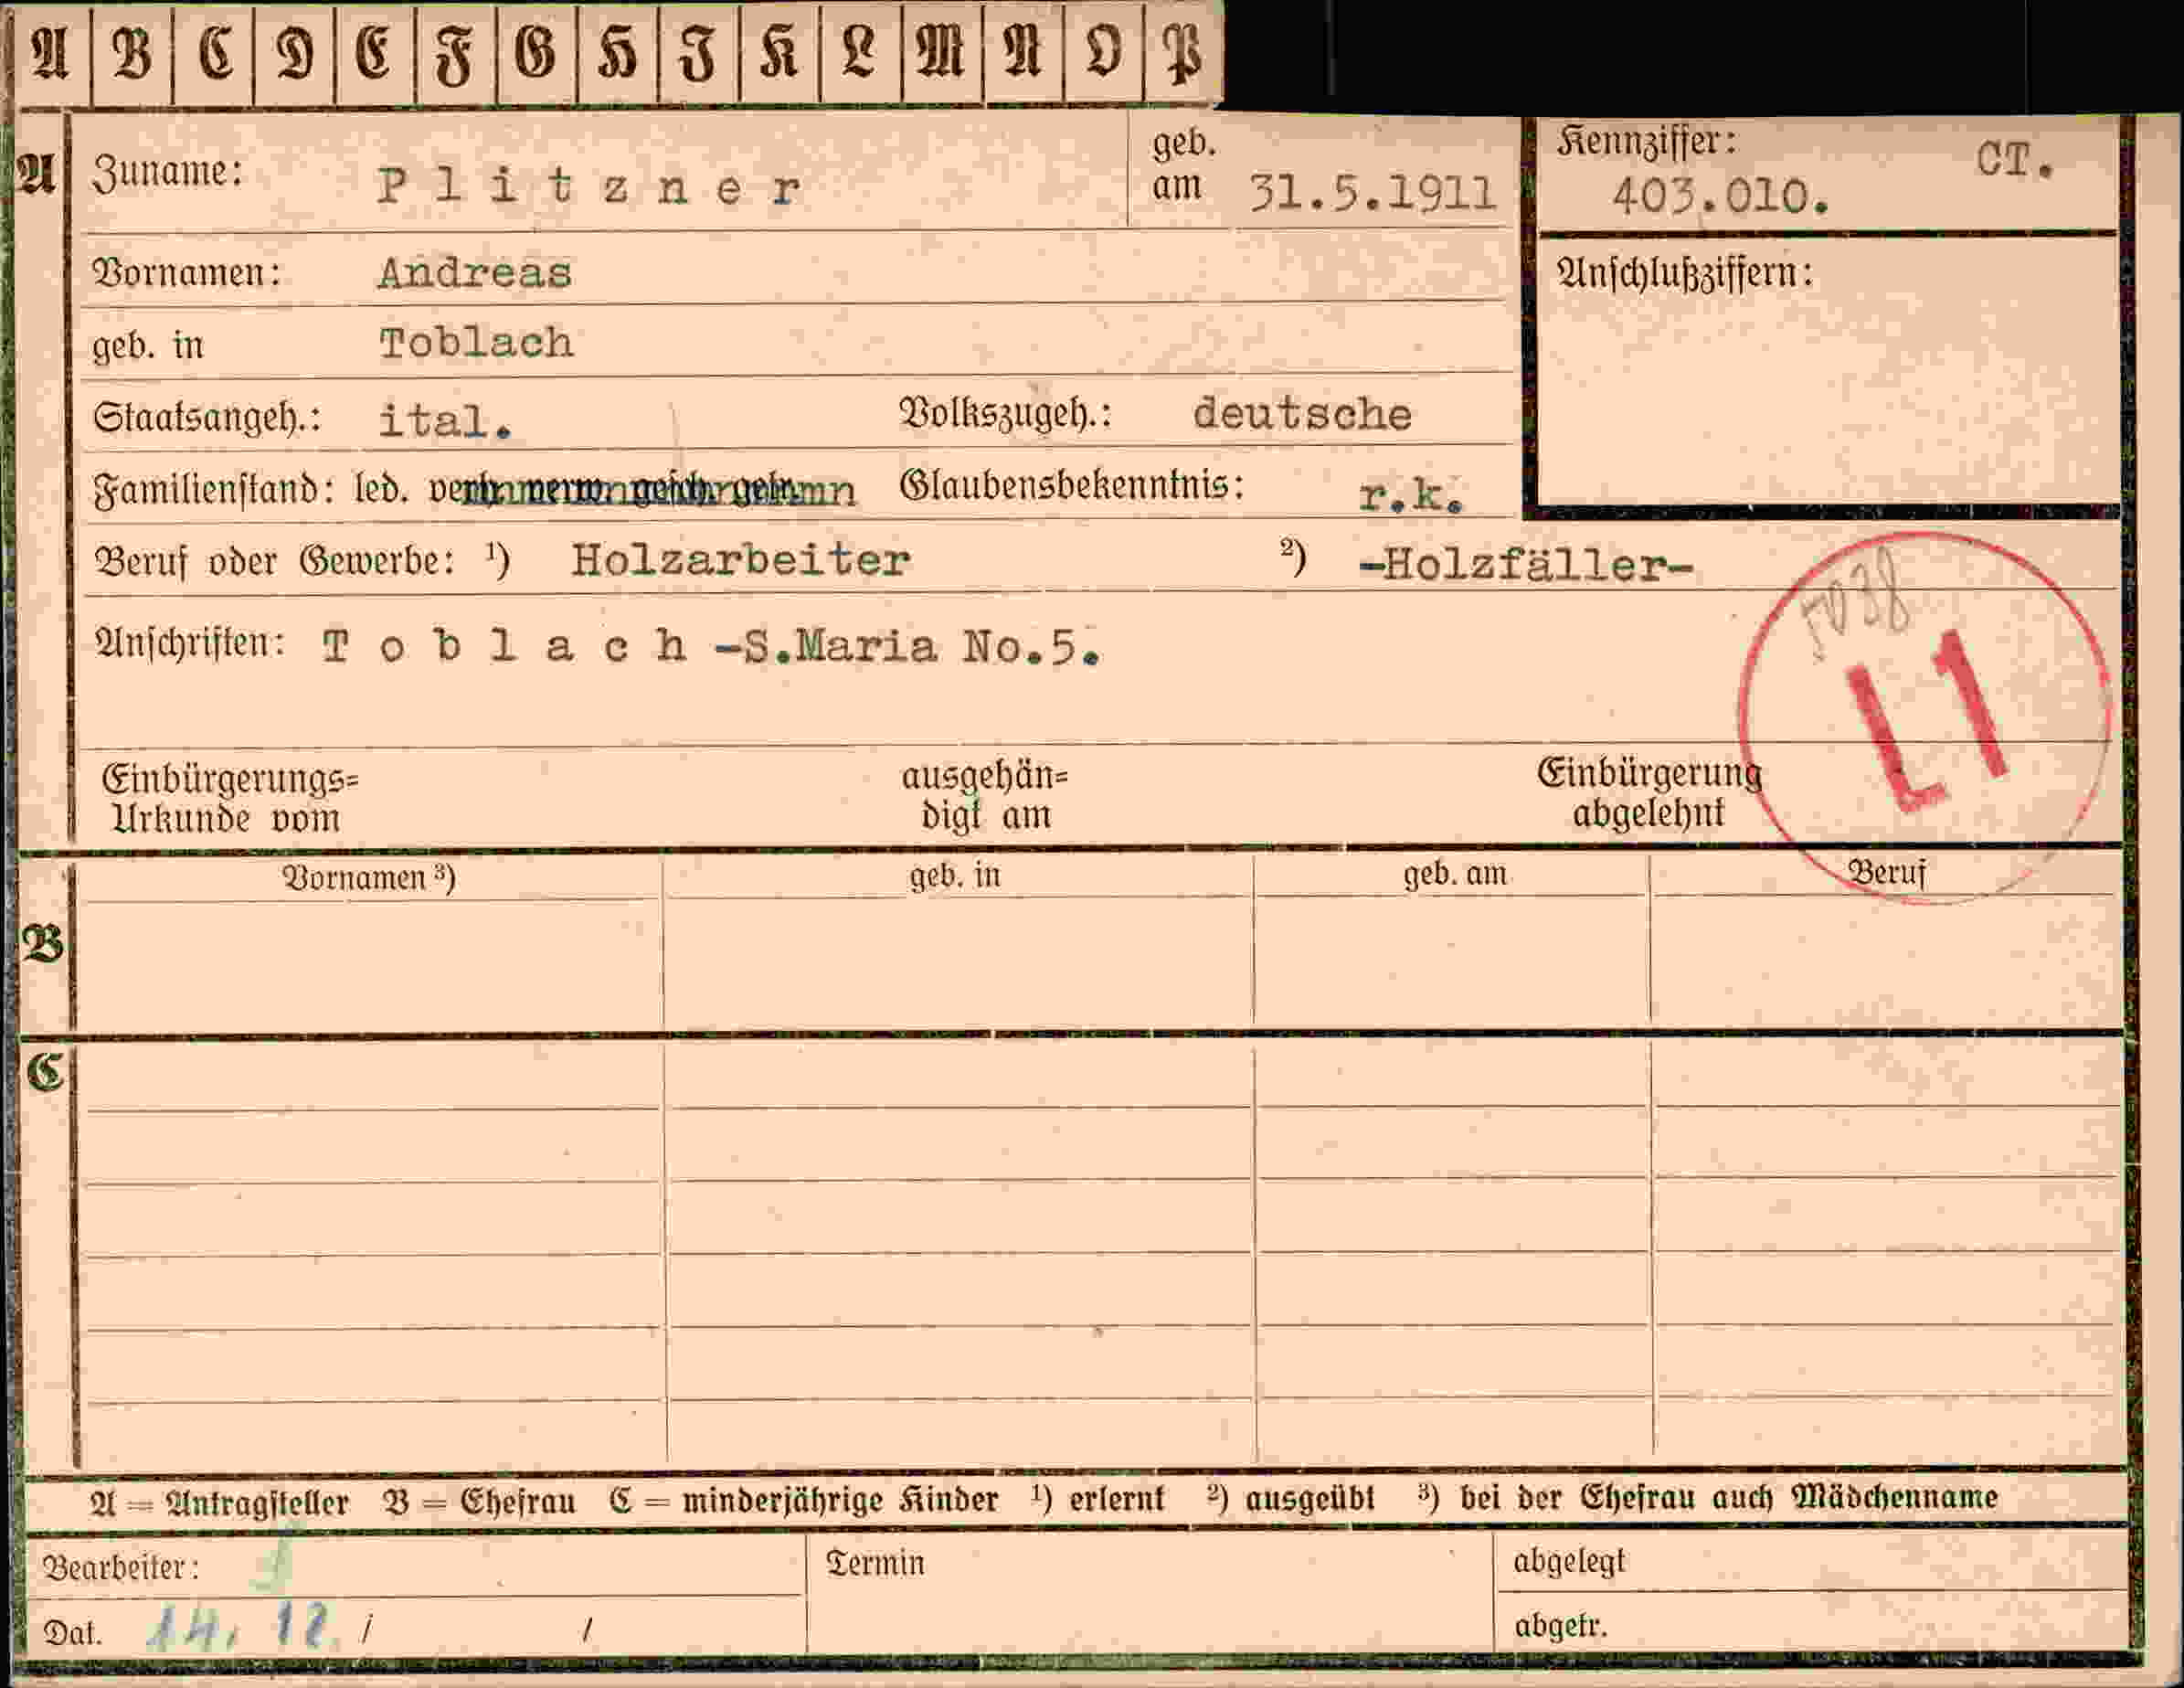Viewport: 2184px width, 1688px height.
Task: Select the letter N index tab
Action: (1023, 53)
